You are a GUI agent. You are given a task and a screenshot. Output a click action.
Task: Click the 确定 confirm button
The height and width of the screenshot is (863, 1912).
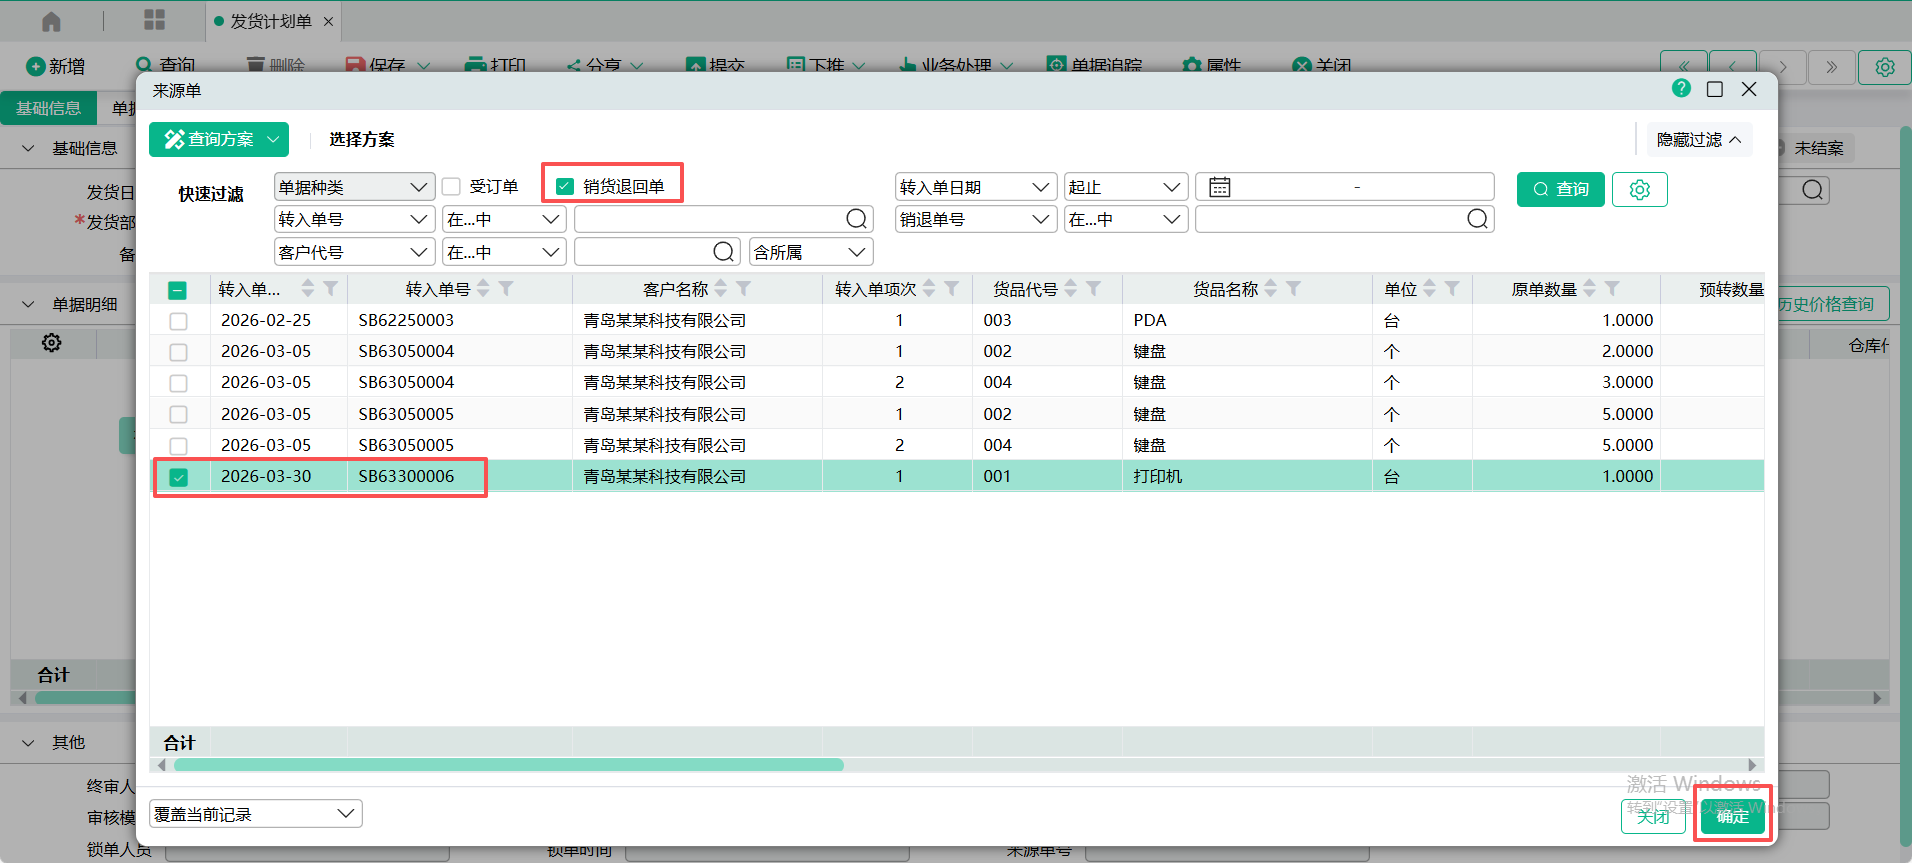click(x=1732, y=816)
